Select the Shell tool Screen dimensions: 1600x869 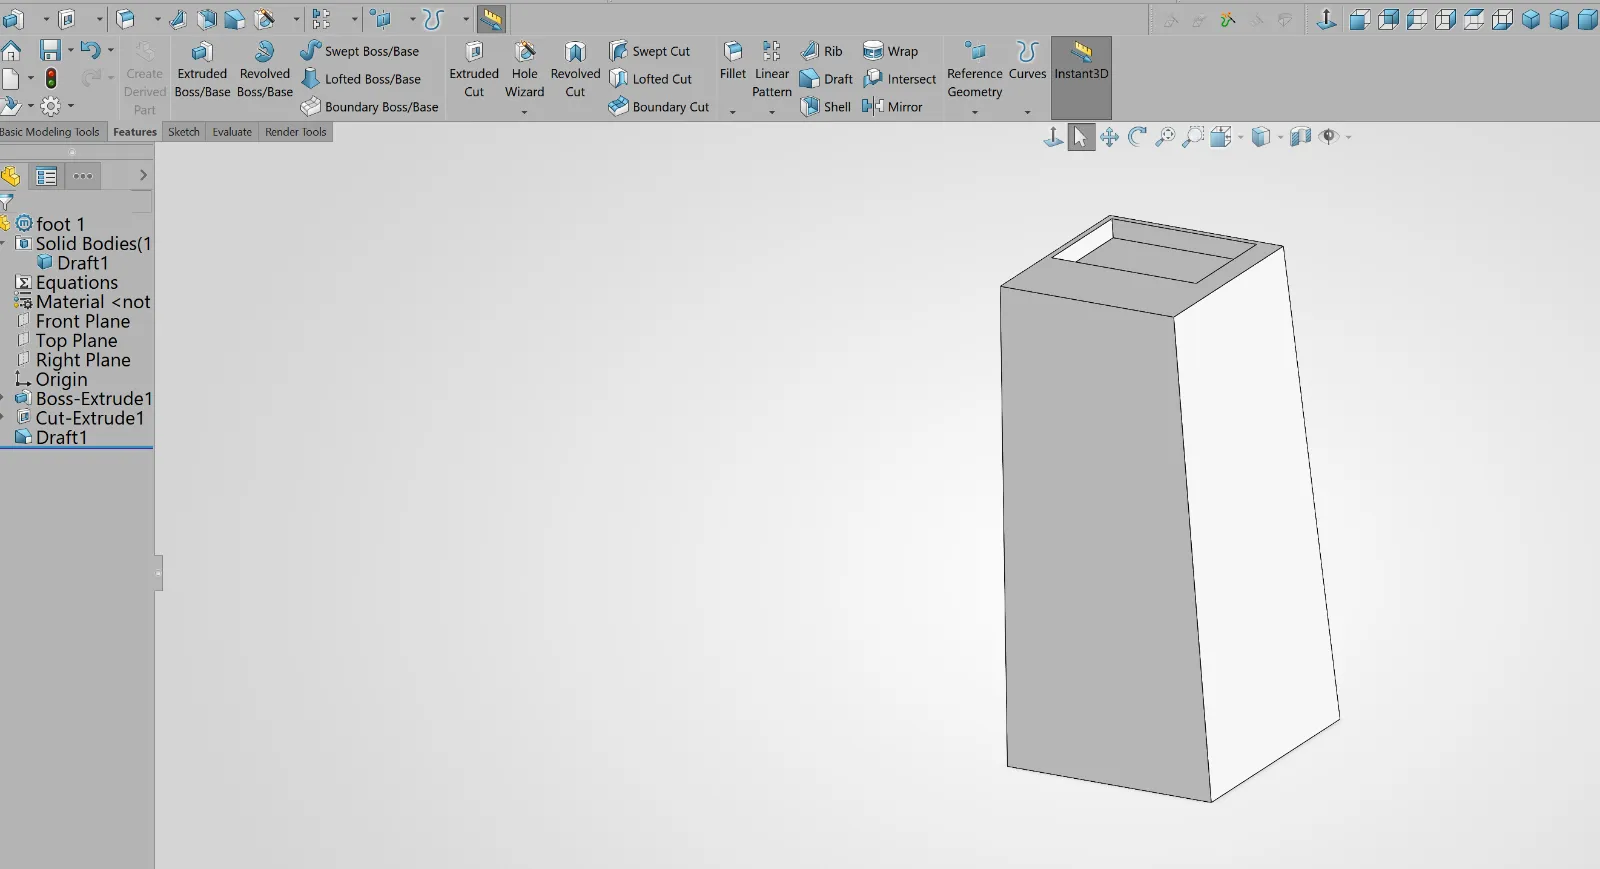pos(825,107)
